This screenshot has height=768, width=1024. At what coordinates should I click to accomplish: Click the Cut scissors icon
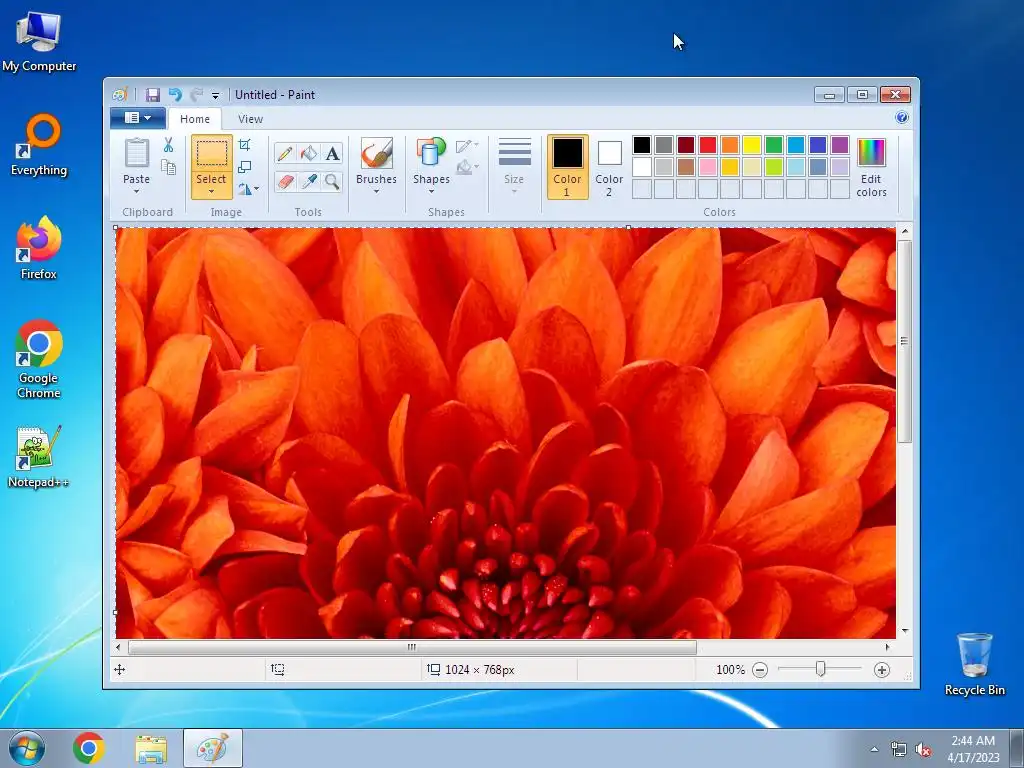tap(168, 145)
